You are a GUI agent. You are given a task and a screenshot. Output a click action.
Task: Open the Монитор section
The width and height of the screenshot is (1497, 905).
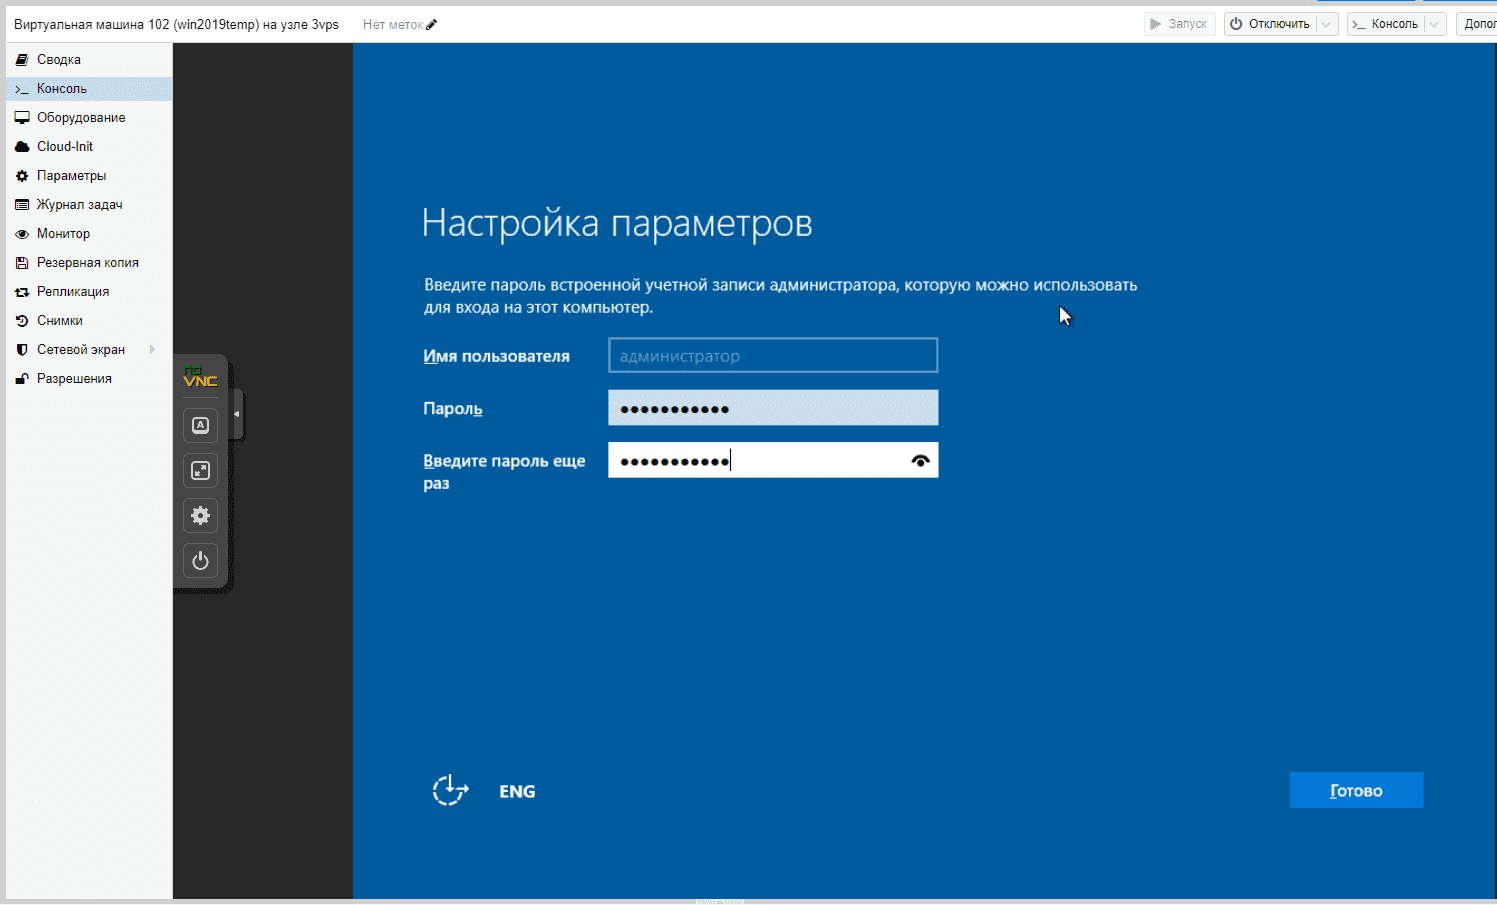(89, 234)
